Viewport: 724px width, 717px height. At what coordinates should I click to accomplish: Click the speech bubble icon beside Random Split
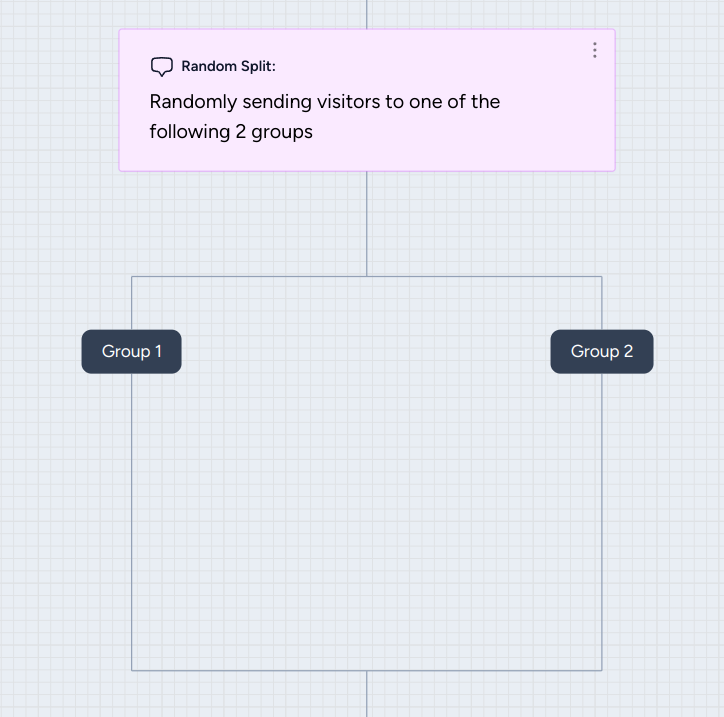tap(162, 66)
